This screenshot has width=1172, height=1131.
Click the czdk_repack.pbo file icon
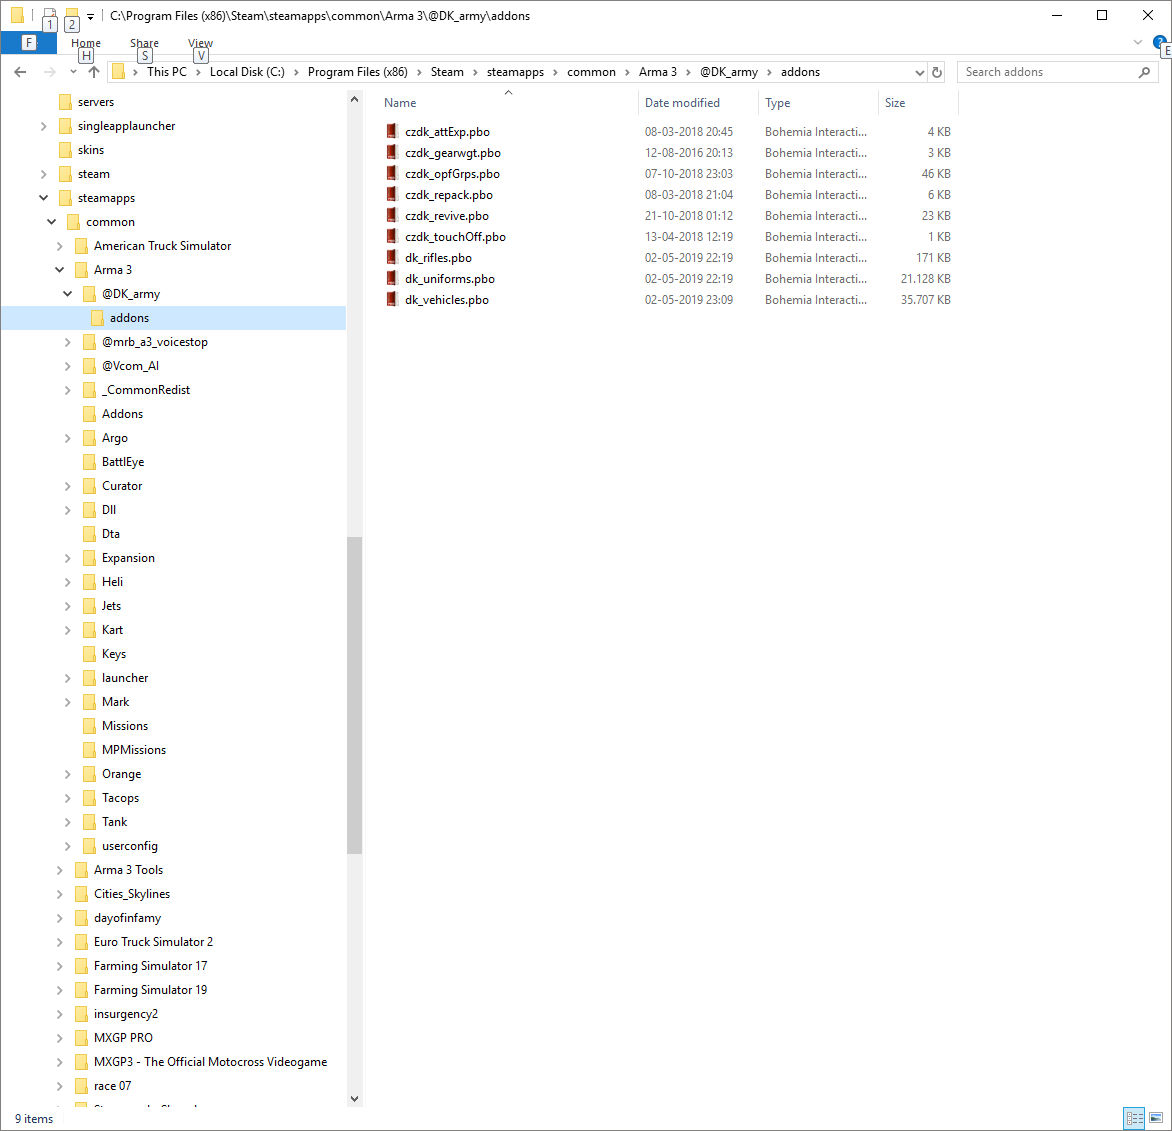pyautogui.click(x=391, y=194)
